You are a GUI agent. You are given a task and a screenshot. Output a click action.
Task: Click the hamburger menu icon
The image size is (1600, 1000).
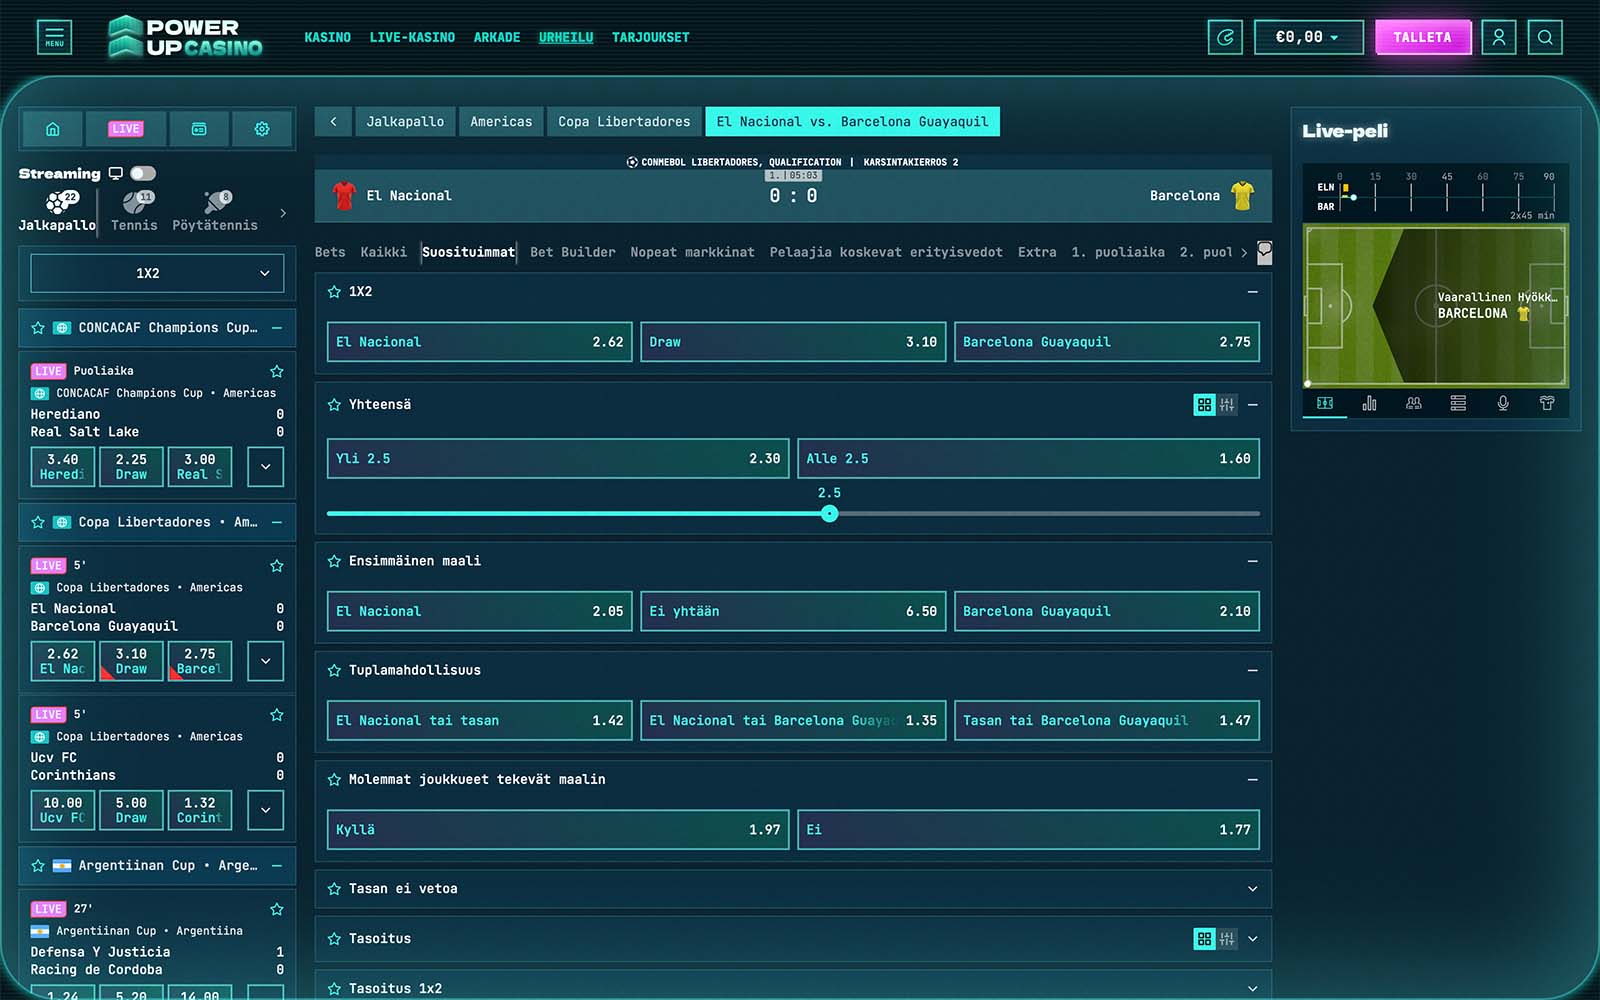(x=54, y=38)
